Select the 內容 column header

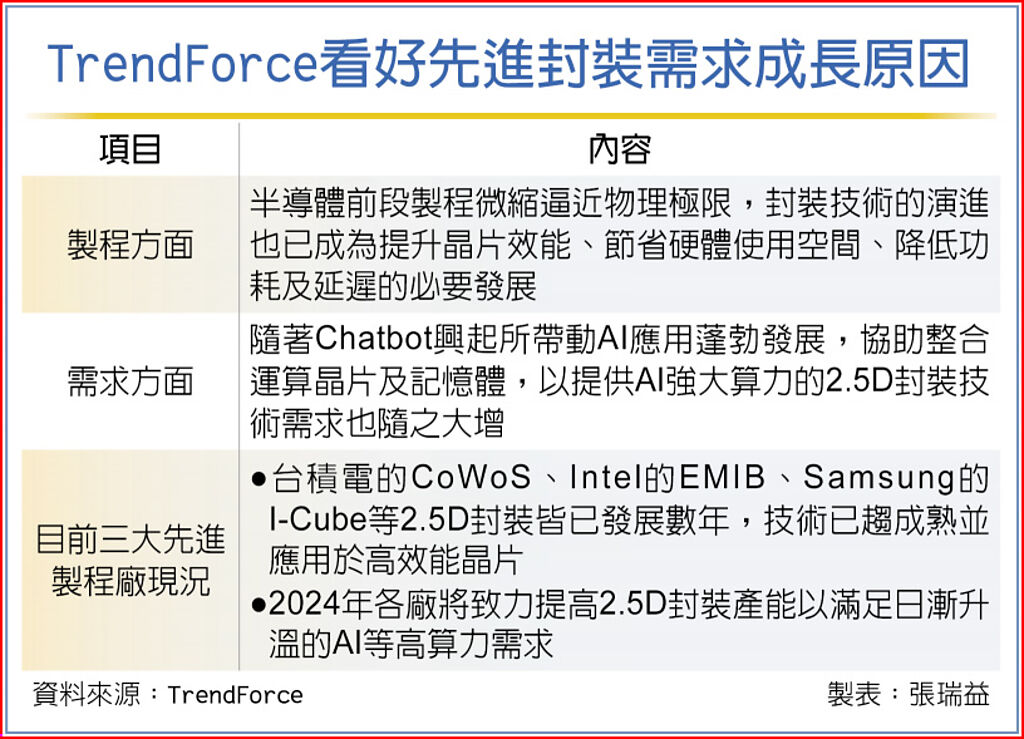[x=619, y=149]
